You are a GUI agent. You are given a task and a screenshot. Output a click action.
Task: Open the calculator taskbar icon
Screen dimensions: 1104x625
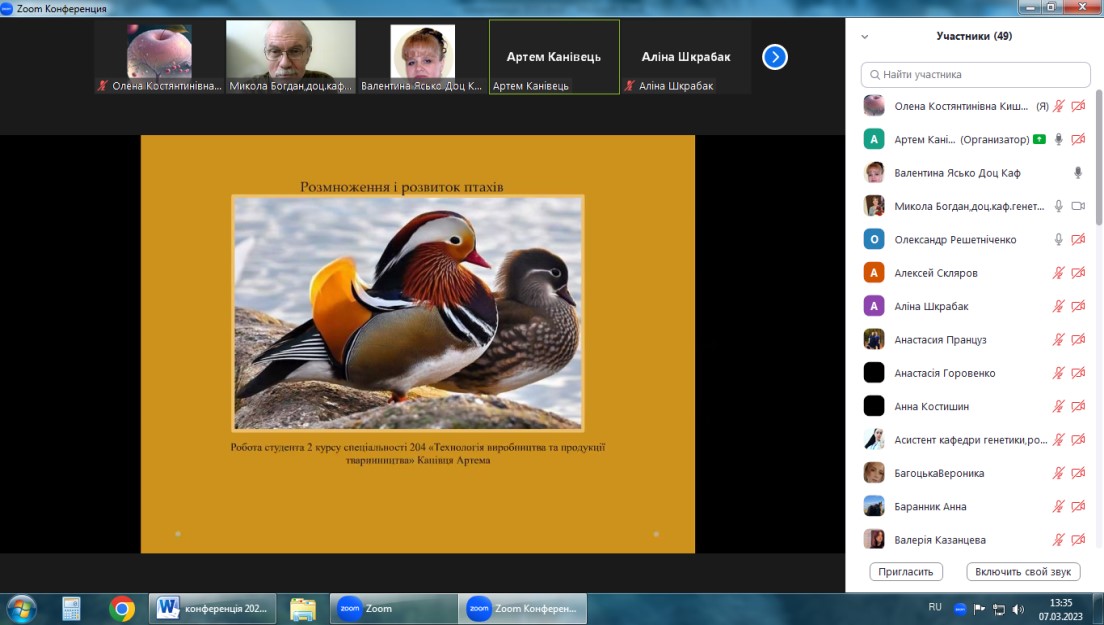click(x=71, y=608)
